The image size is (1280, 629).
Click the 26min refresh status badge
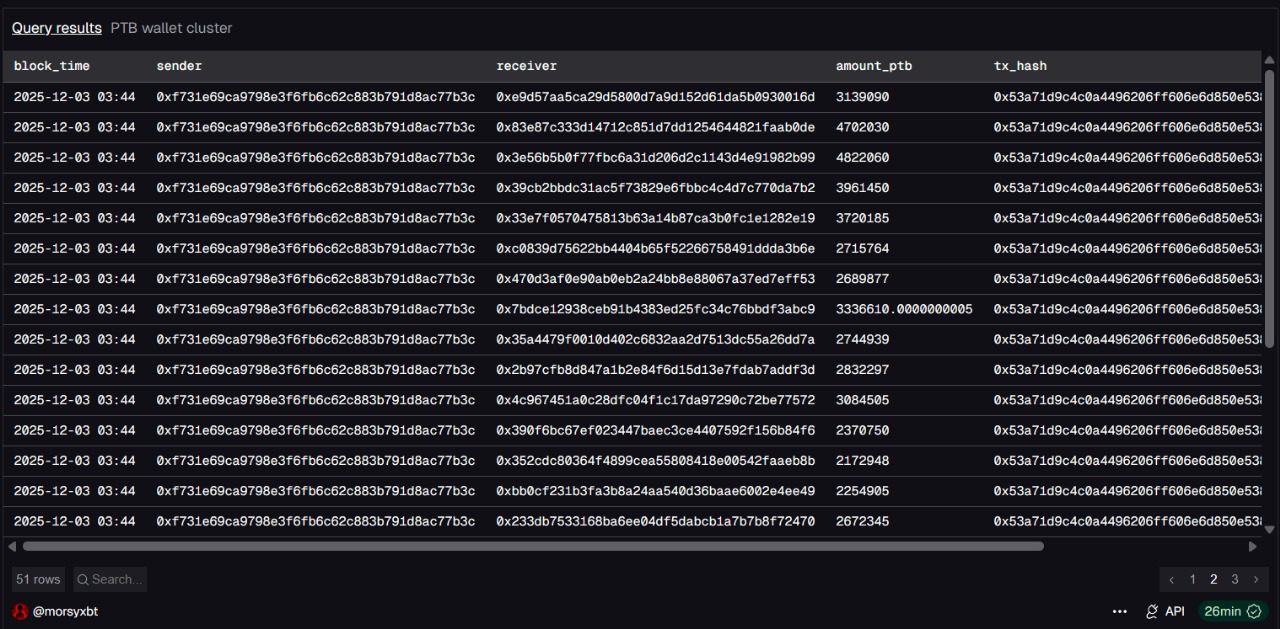pyautogui.click(x=1233, y=611)
